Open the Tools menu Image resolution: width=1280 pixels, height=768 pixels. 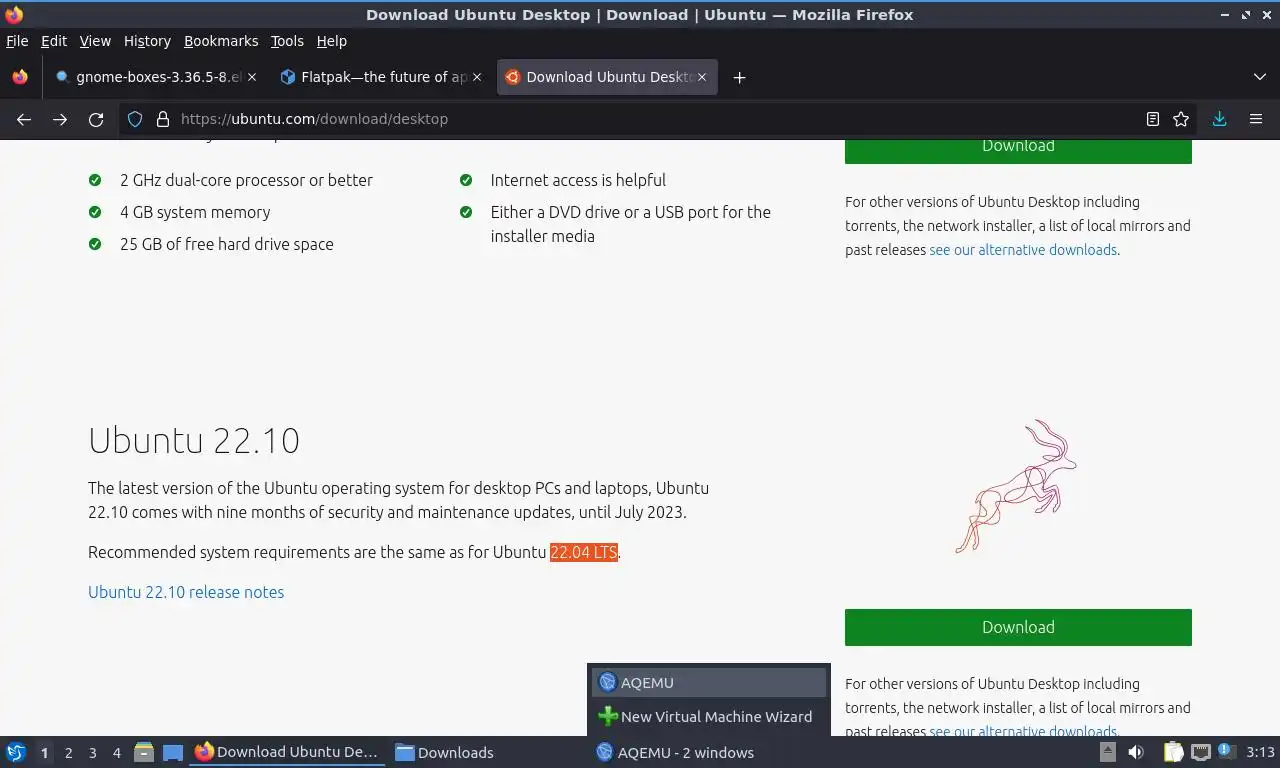pyautogui.click(x=287, y=41)
